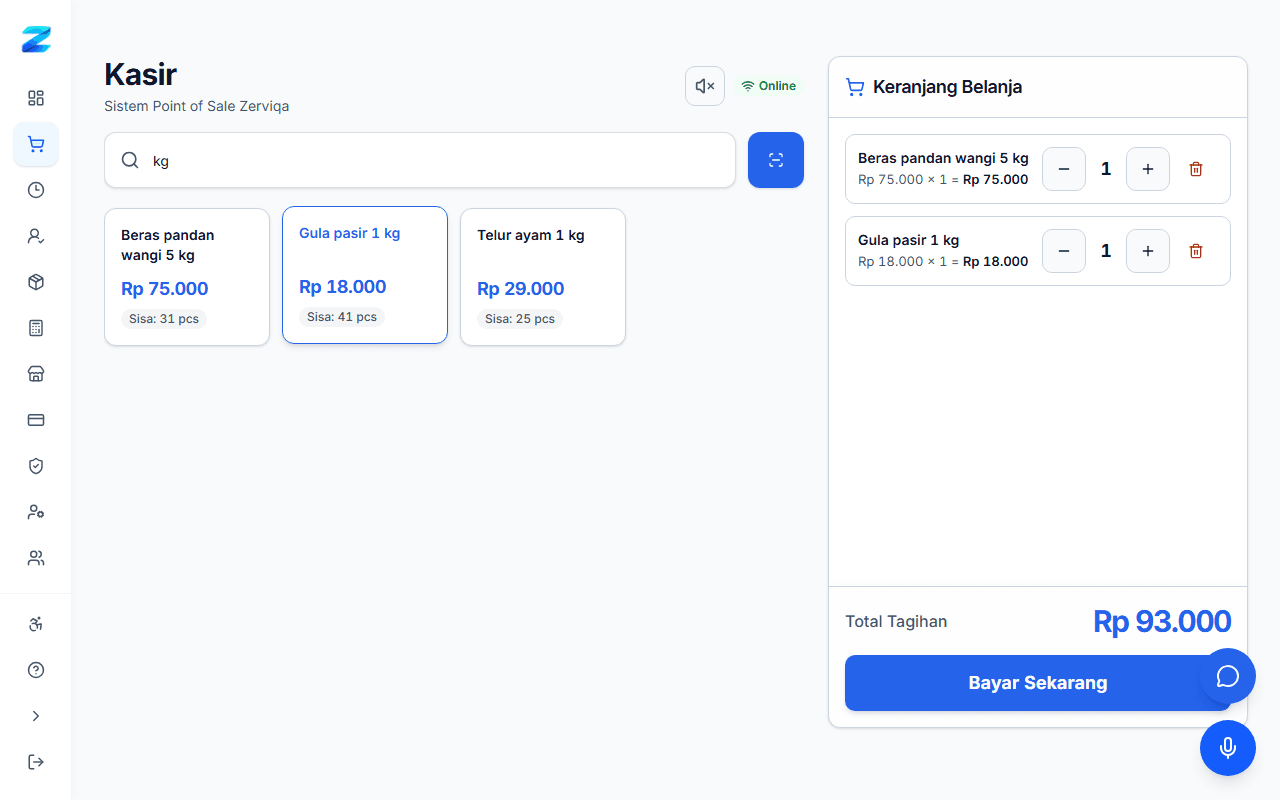Open the dashboard grid icon in sidebar
Image resolution: width=1280 pixels, height=800 pixels.
coord(36,98)
